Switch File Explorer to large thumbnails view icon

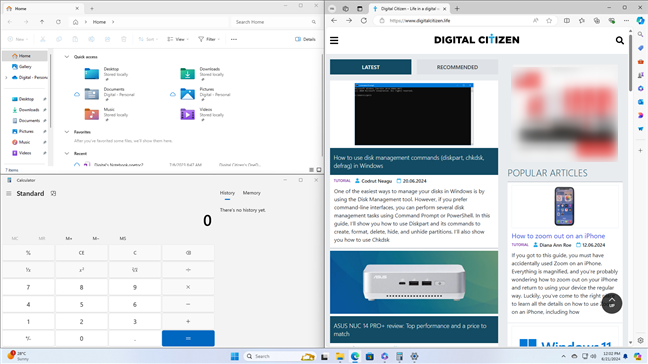click(x=319, y=170)
